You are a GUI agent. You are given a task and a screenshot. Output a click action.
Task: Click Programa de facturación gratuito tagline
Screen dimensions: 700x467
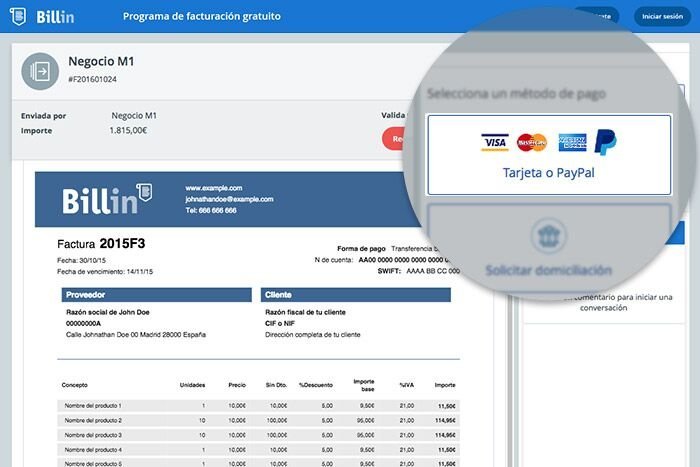pos(202,17)
